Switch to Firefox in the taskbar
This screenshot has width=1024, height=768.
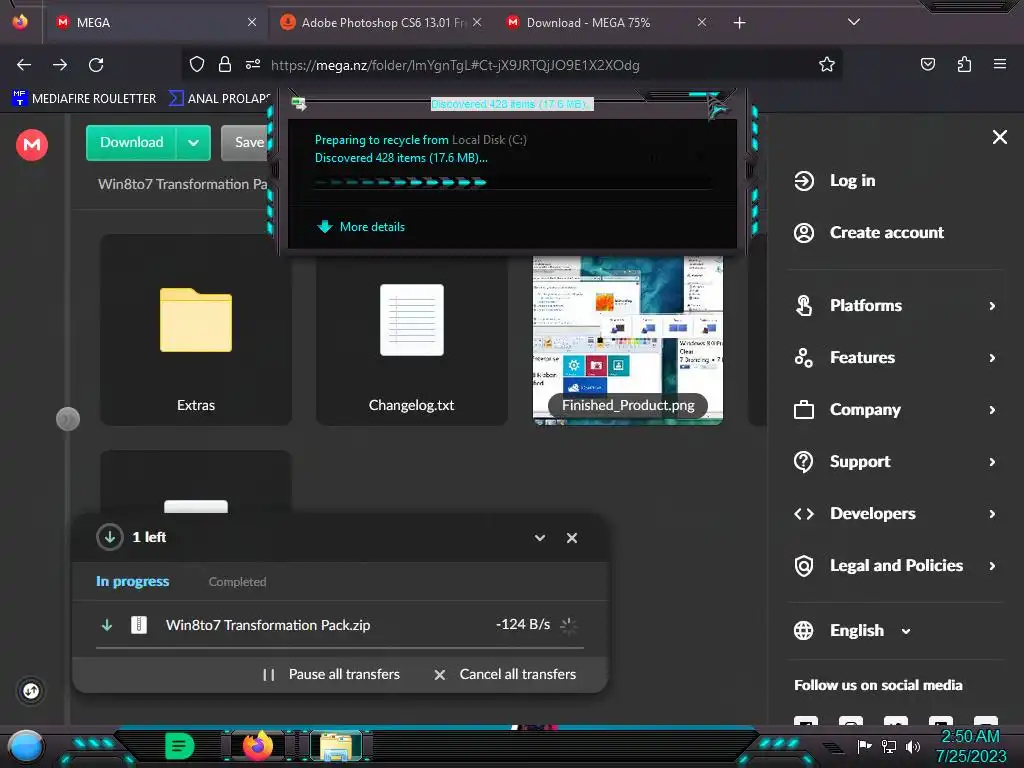tap(257, 746)
